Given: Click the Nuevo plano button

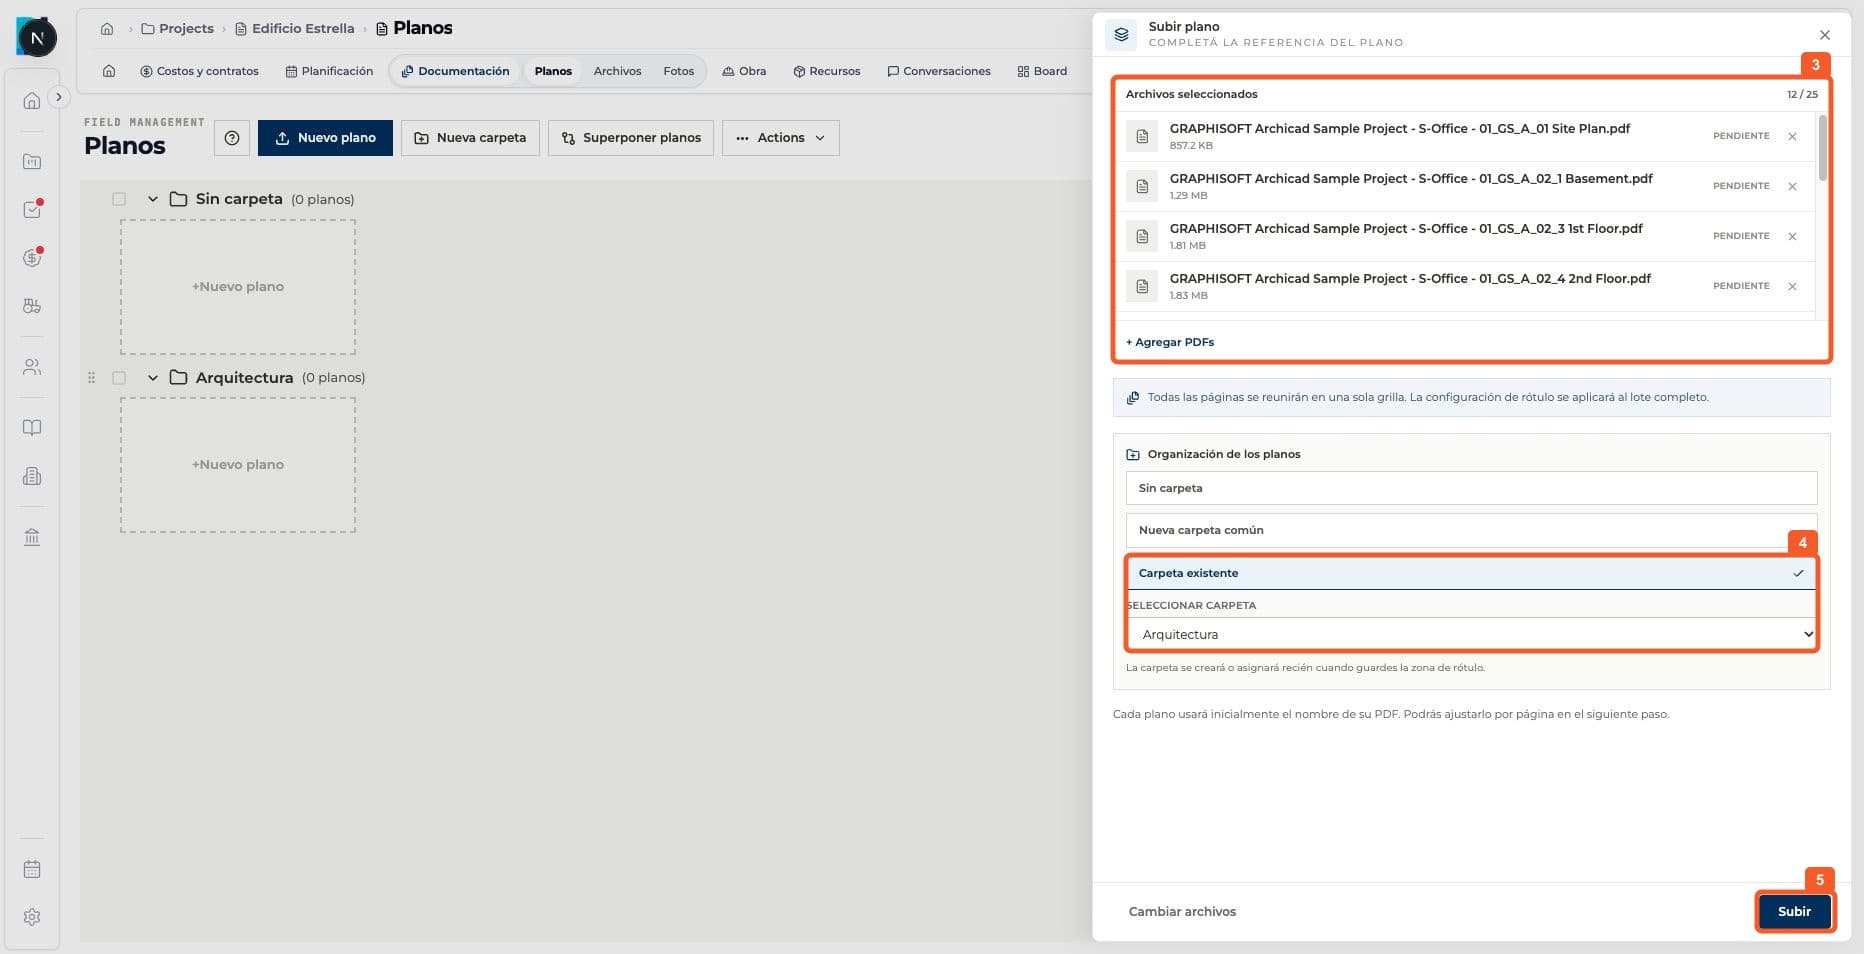Looking at the screenshot, I should (x=325, y=138).
